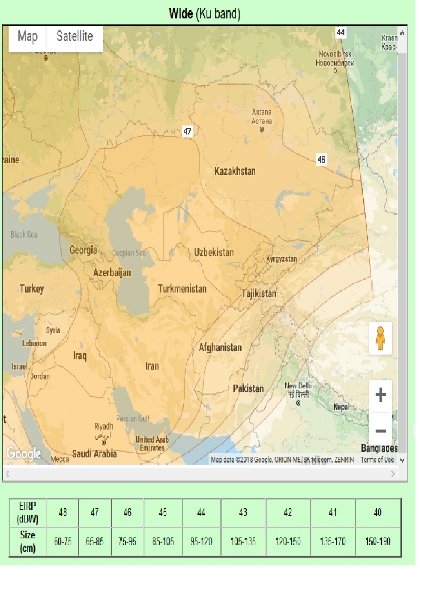This screenshot has width=442, height=600.
Task: Select the Map view tab
Action: pos(28,37)
